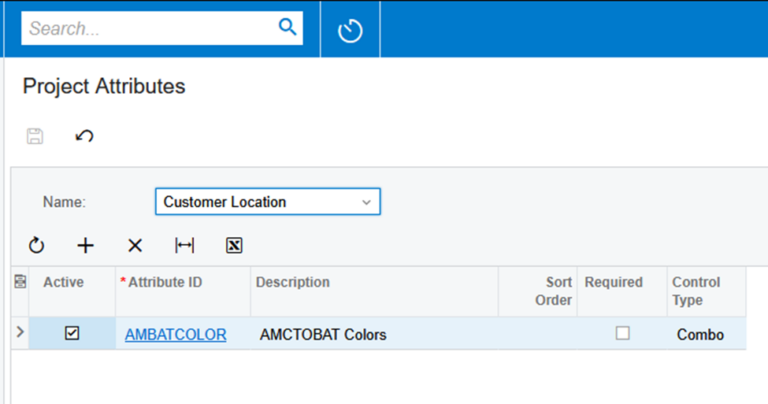Add a new attribute row
Viewport: 768px width, 404px height.
click(x=86, y=245)
